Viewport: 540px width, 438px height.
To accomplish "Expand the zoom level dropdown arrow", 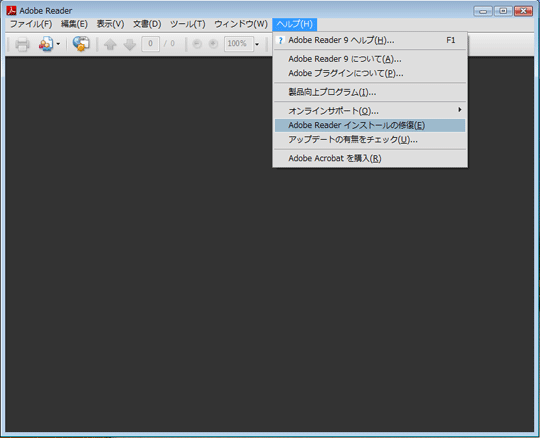I will click(x=257, y=44).
